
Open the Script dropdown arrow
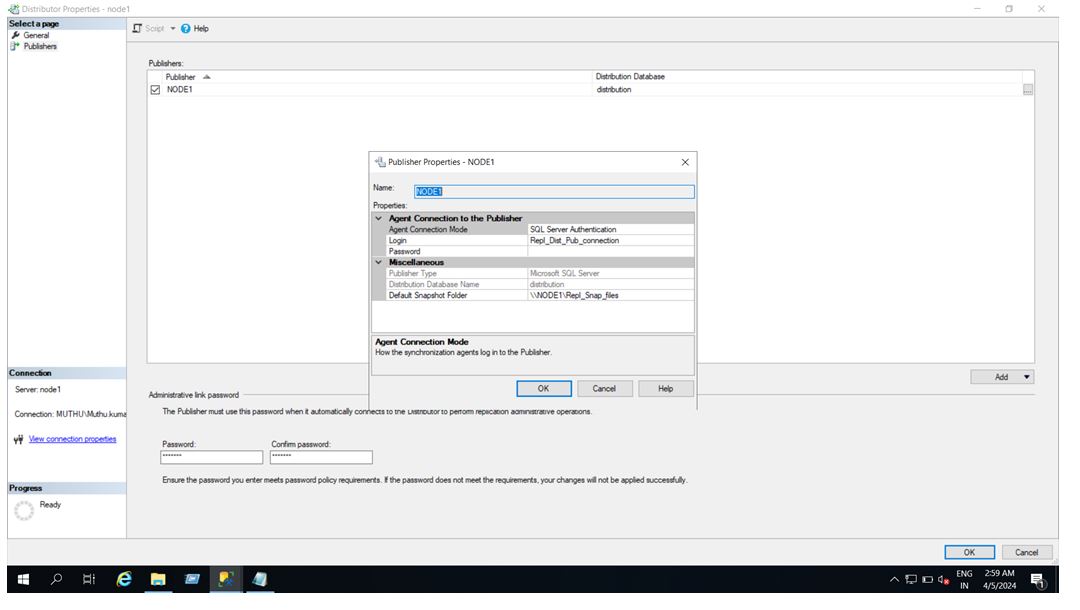pos(173,29)
